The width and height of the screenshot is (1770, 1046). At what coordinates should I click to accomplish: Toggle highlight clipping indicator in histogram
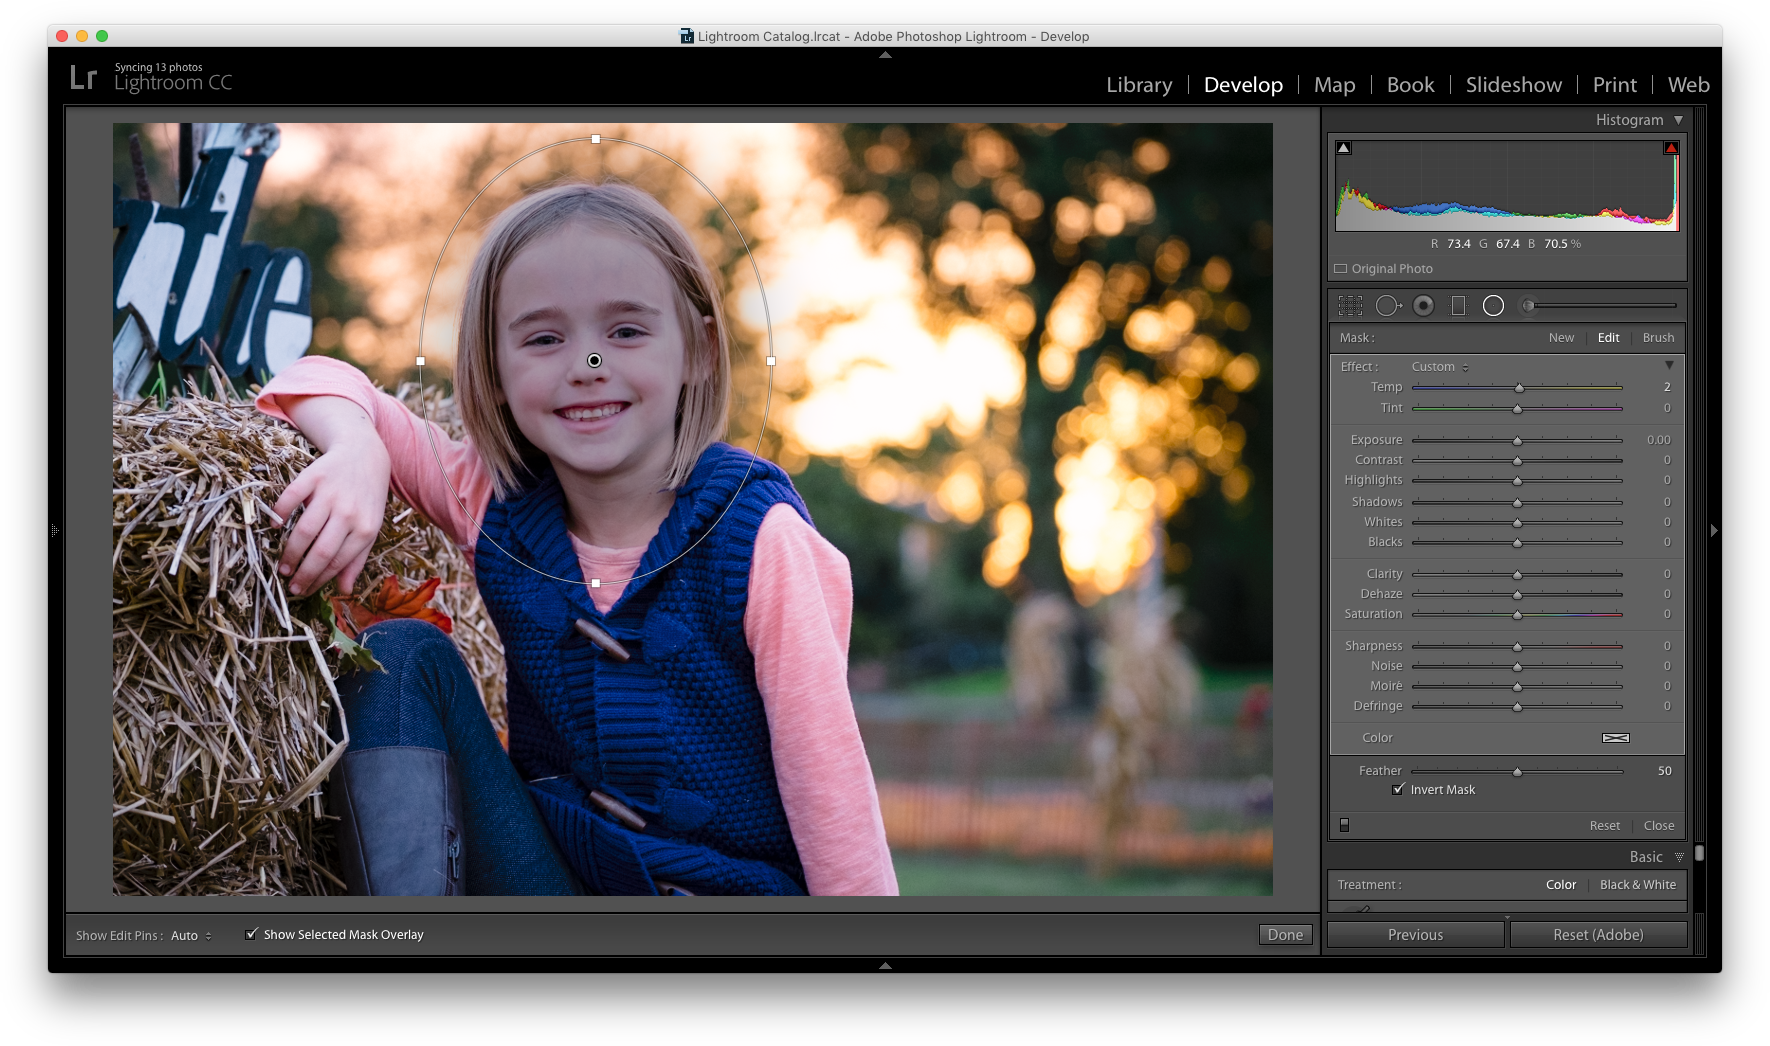1670,148
